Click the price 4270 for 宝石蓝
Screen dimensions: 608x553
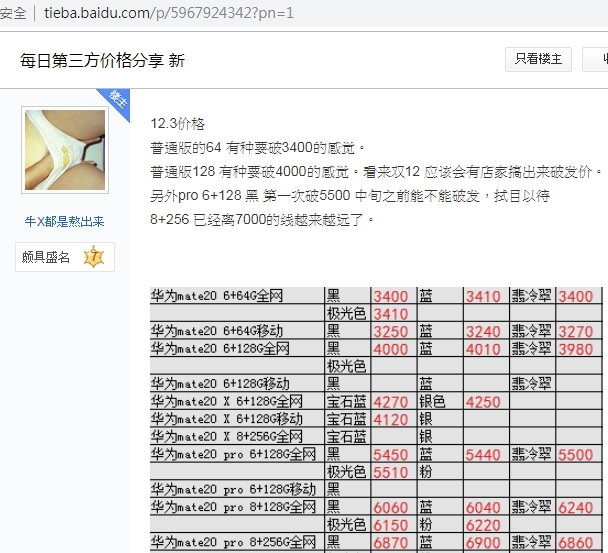pos(390,402)
